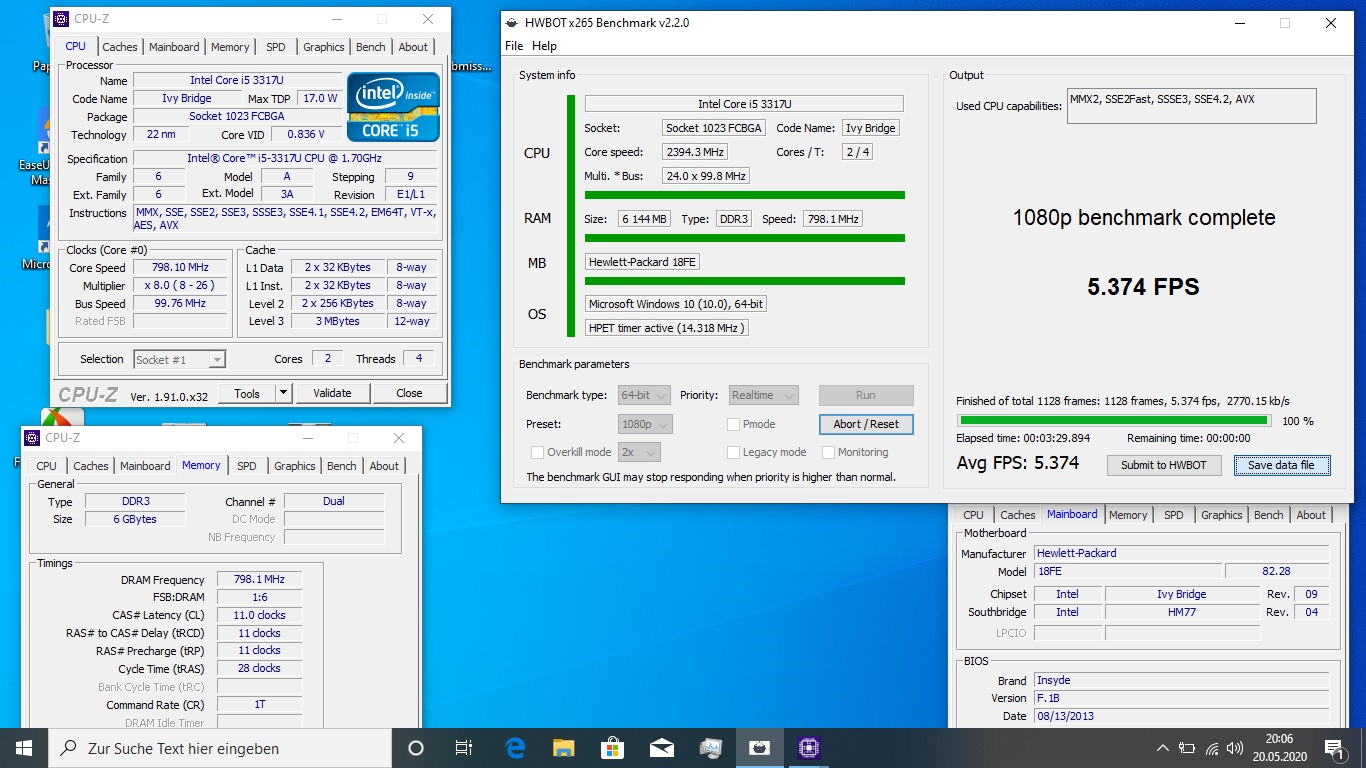Open the Windows Start menu
Screen dimensions: 1366x768
click(x=24, y=747)
